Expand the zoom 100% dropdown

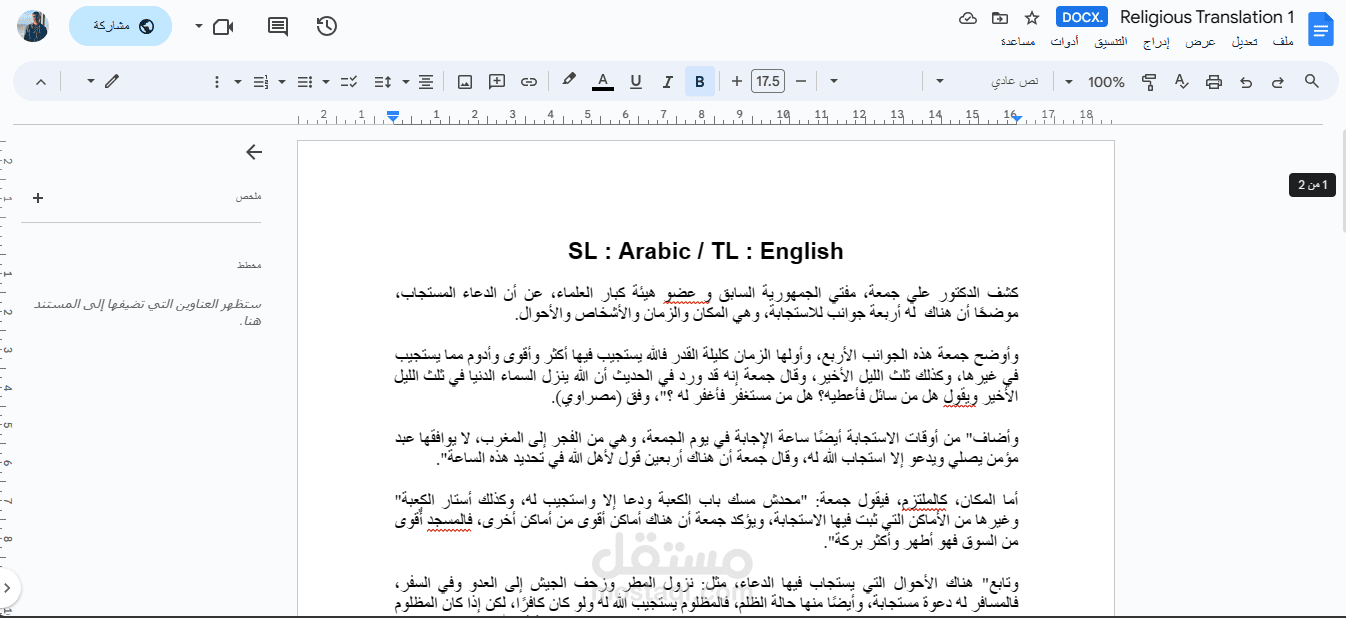pos(1069,81)
